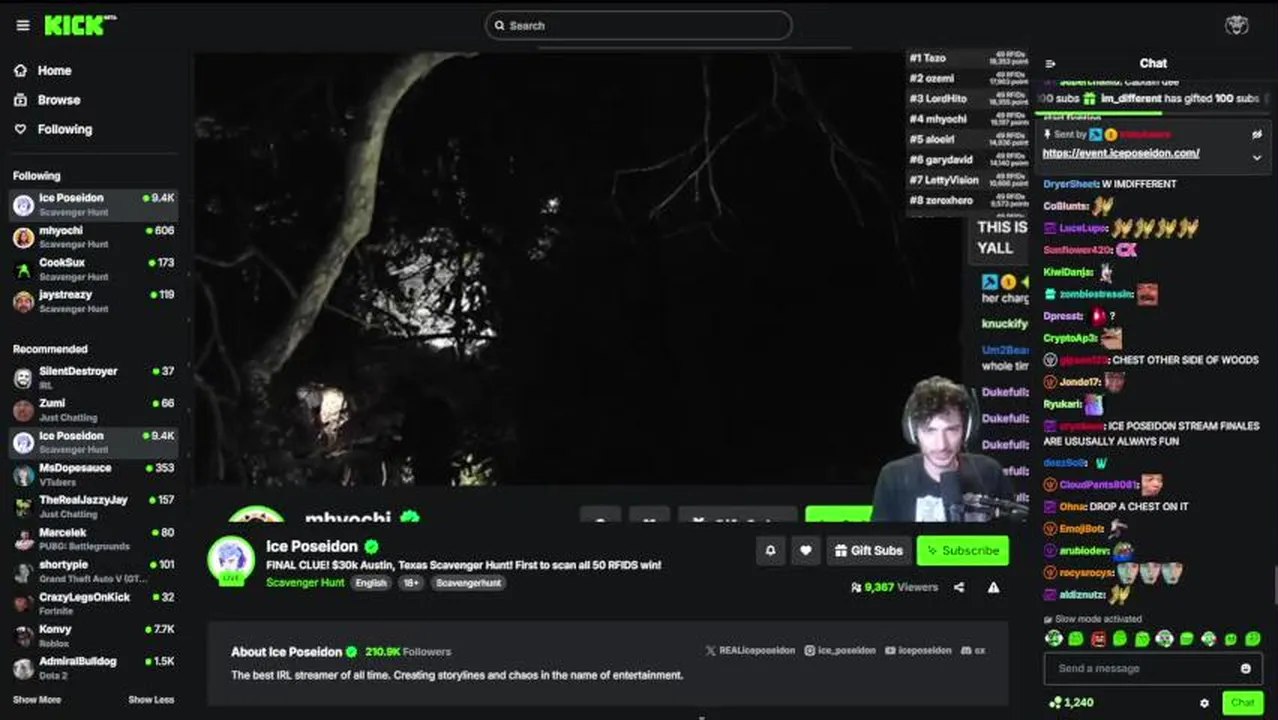Open Discord cx link
This screenshot has height=720, width=1278.
973,650
